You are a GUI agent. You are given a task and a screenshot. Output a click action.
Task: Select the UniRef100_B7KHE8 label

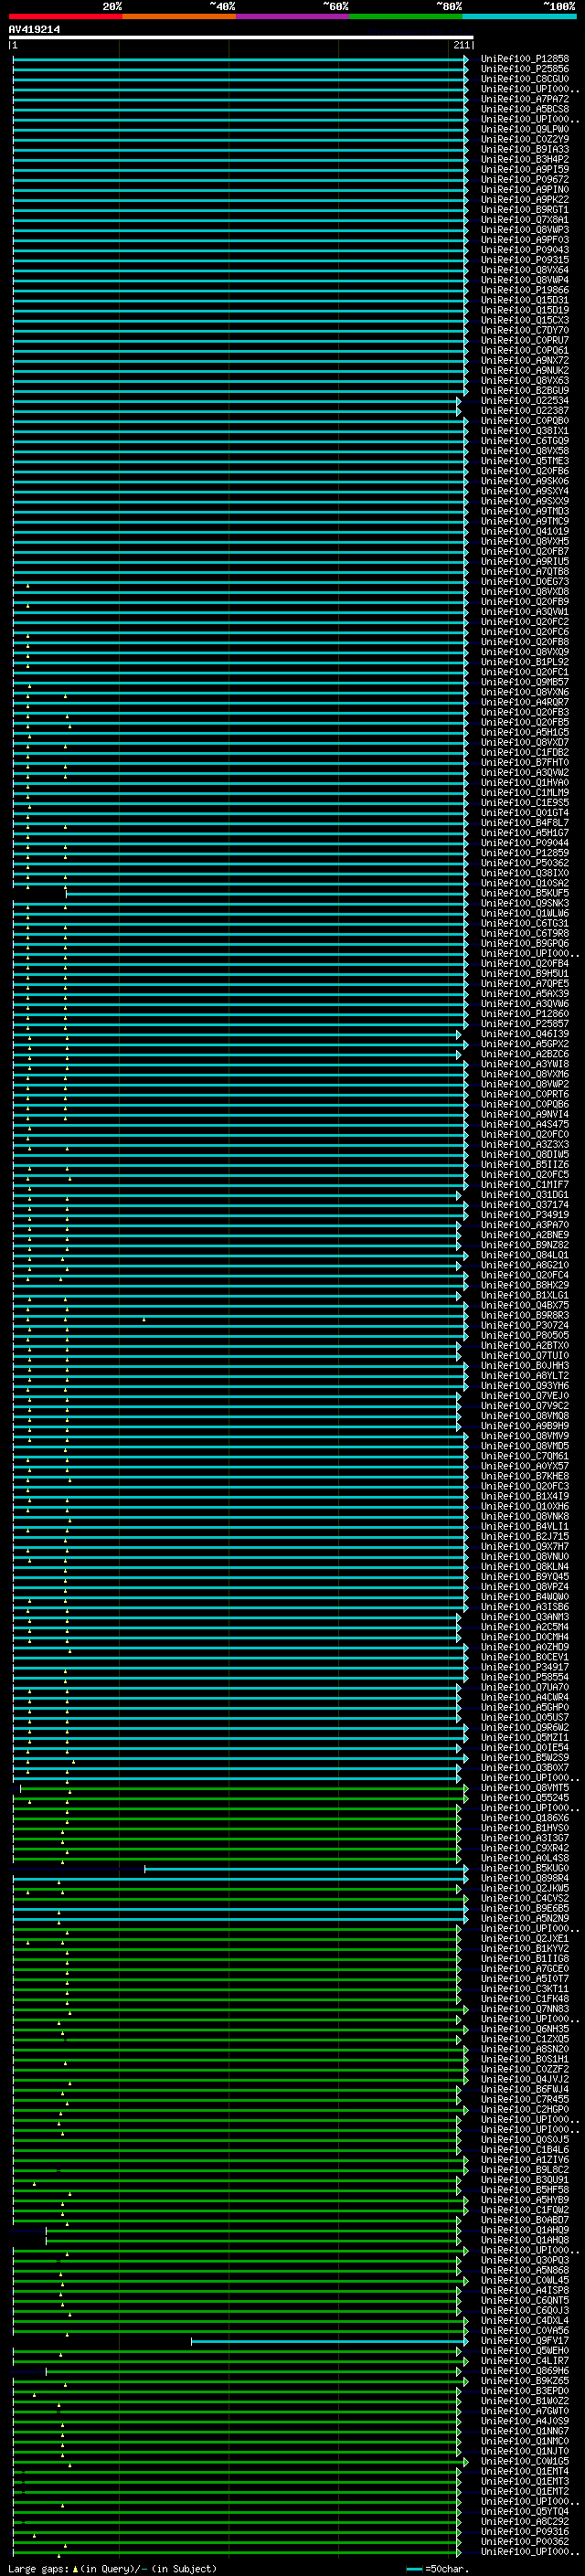(525, 1476)
